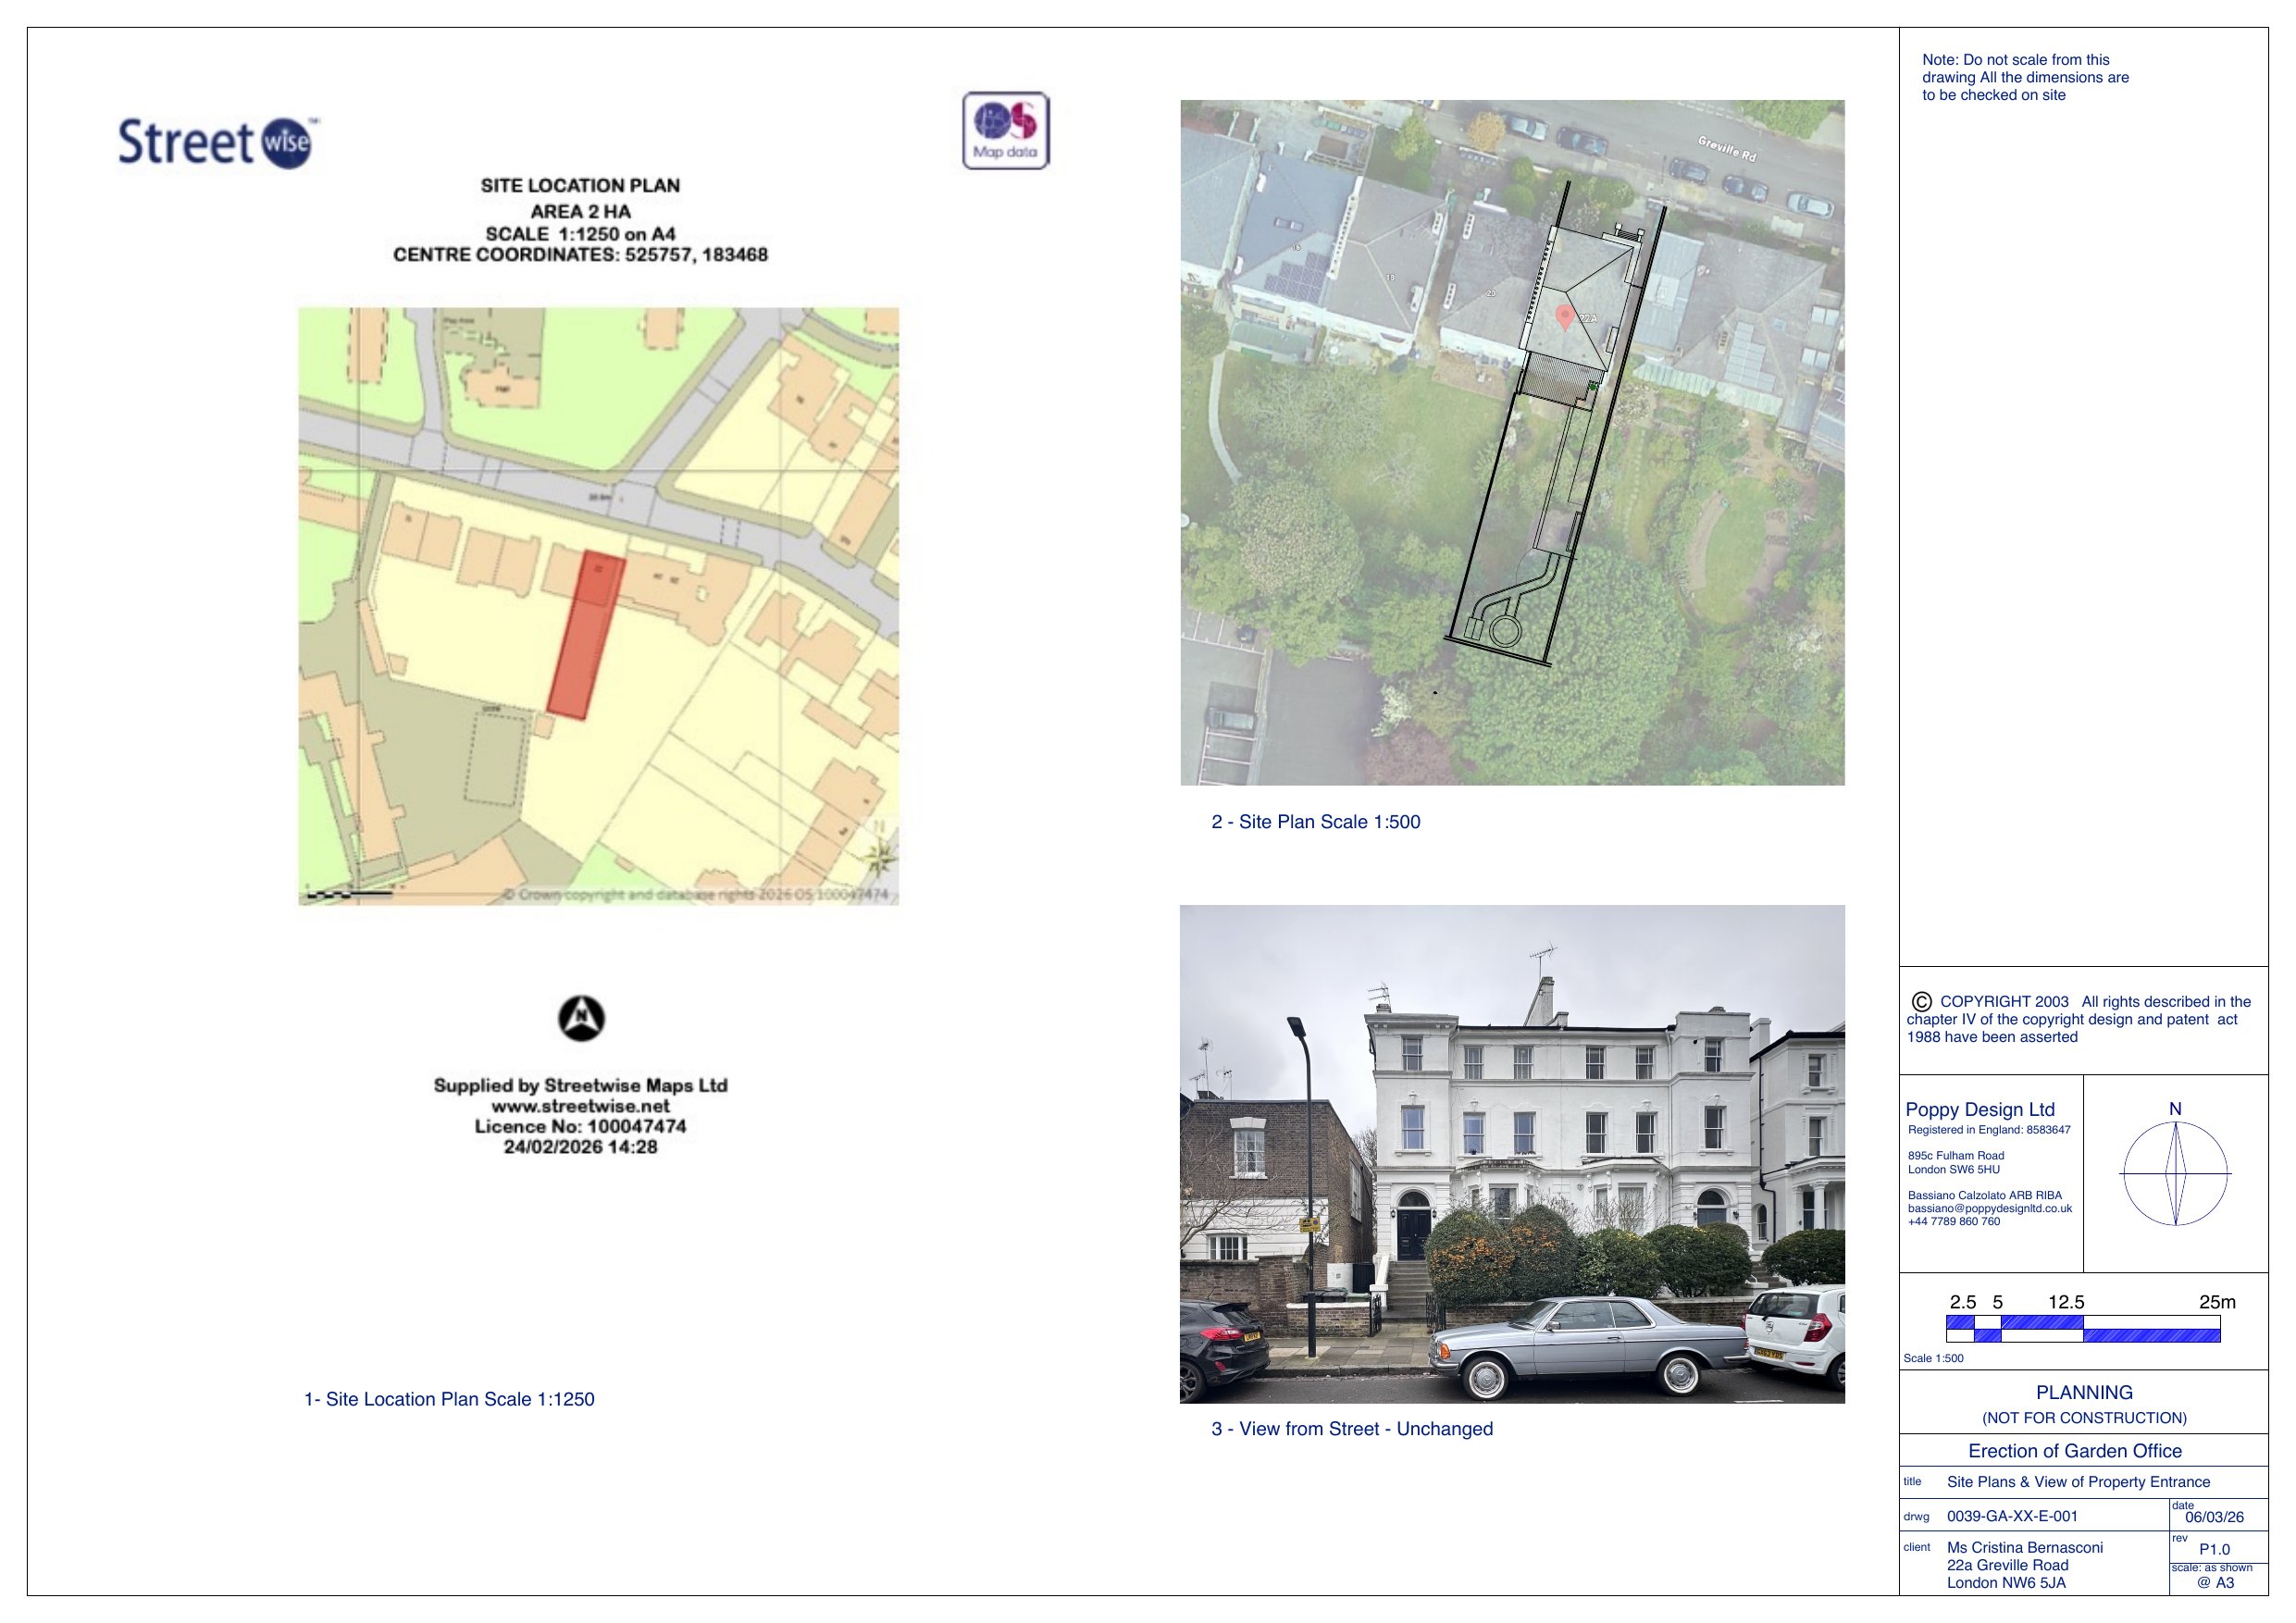
Task: Click the street view photo
Action: tap(1512, 1154)
